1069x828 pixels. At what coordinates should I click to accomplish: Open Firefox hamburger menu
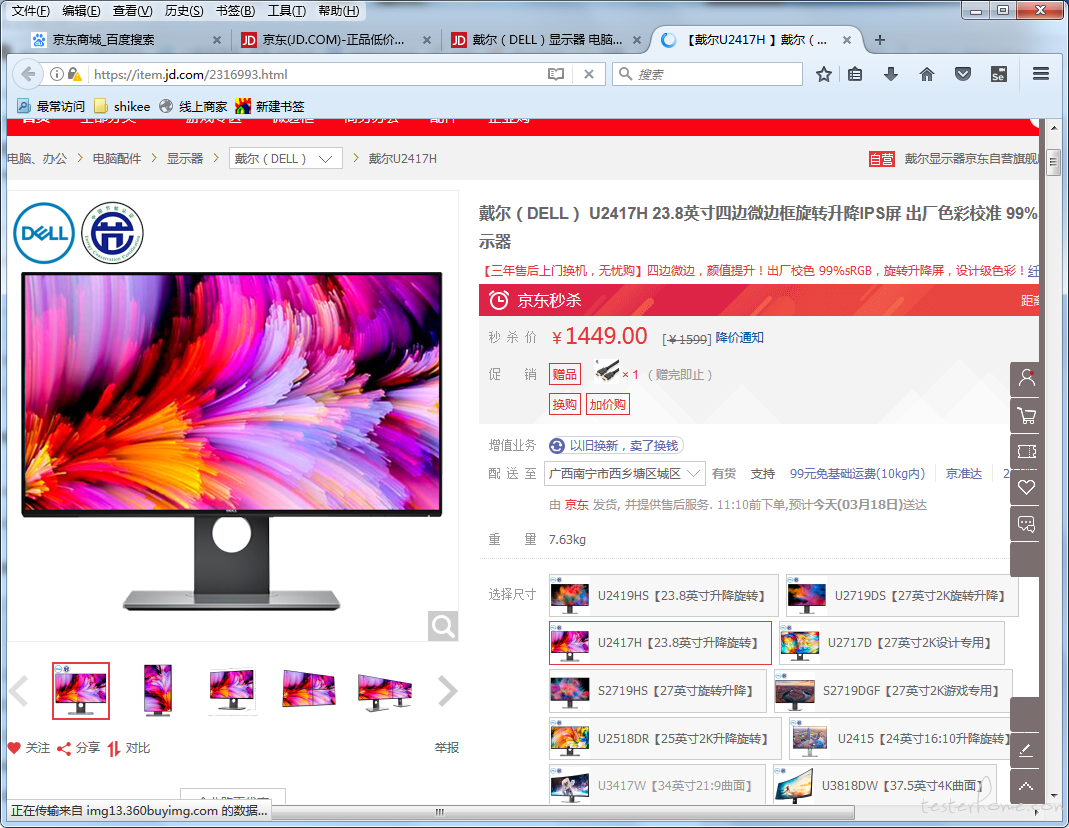(x=1040, y=74)
